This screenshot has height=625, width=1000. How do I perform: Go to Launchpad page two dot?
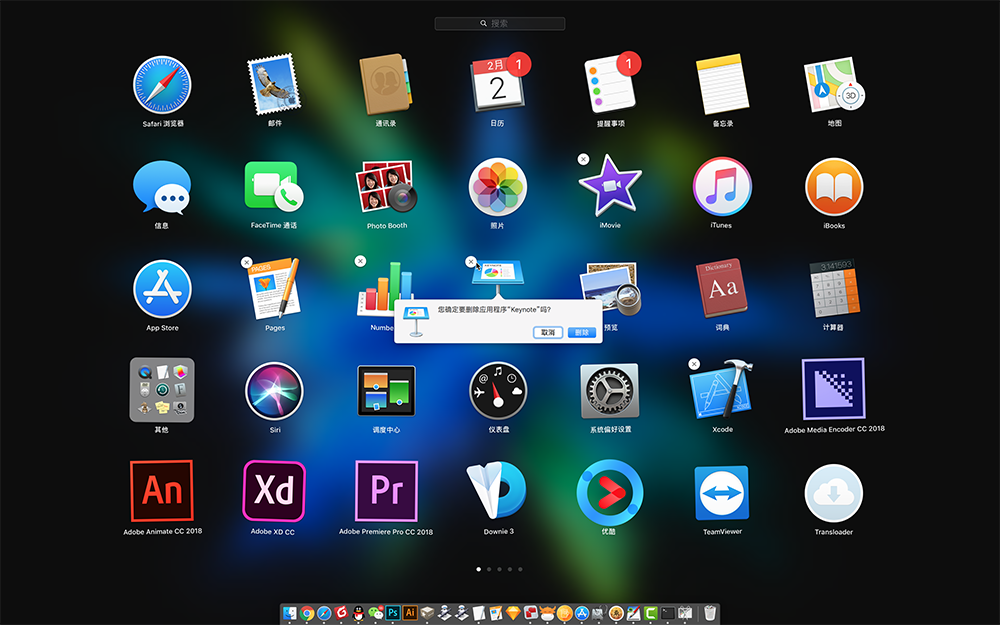coord(489,569)
